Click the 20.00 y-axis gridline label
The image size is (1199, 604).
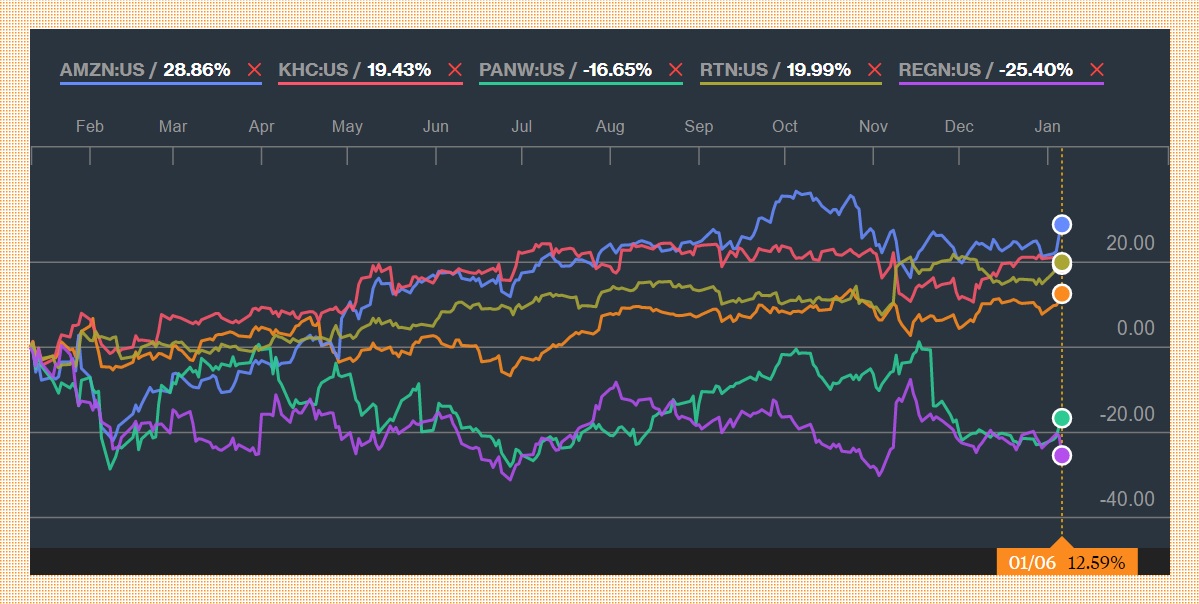(x=1129, y=243)
